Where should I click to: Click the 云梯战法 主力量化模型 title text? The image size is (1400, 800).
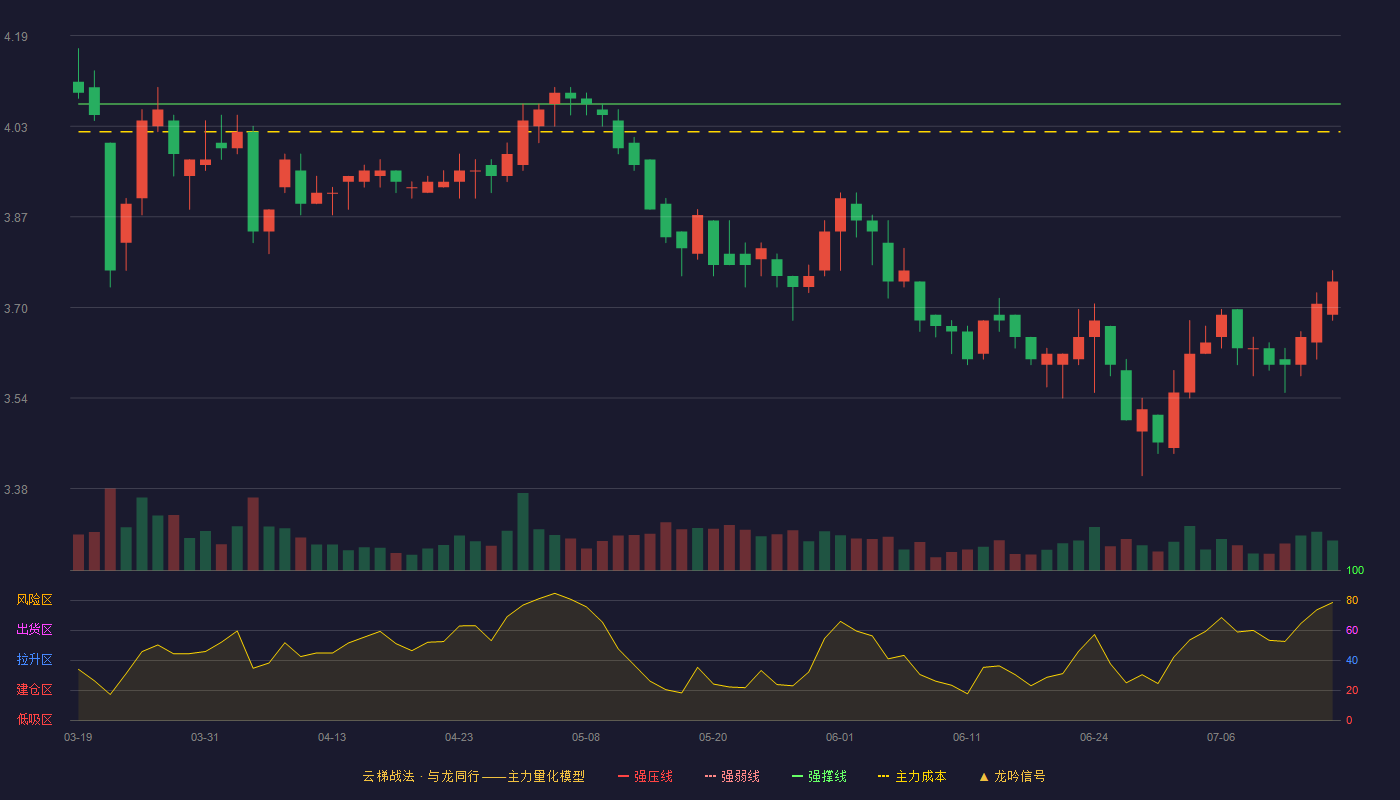(x=473, y=776)
